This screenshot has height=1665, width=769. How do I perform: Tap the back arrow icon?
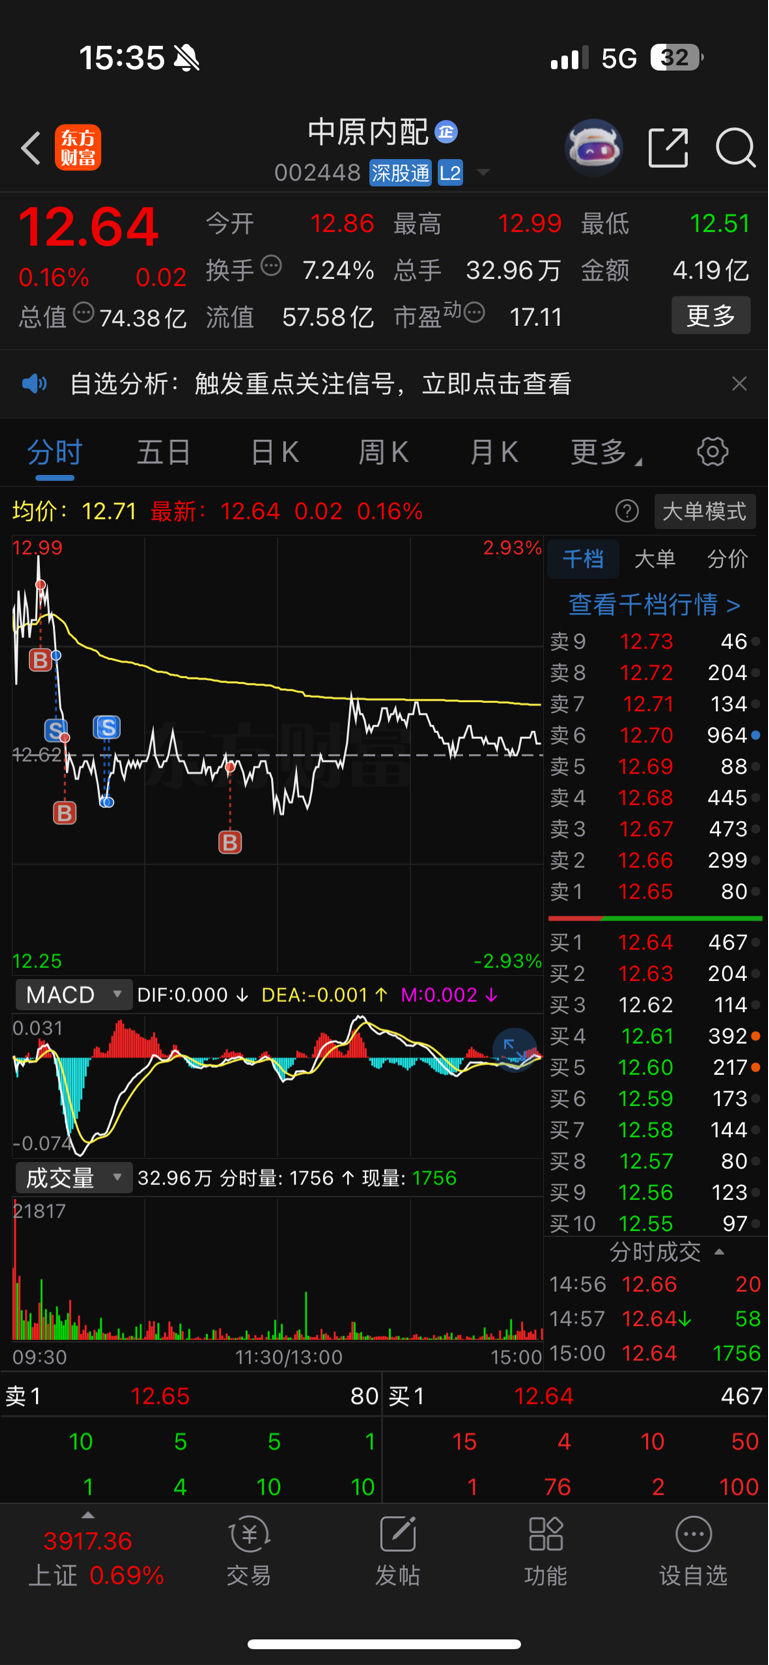point(31,148)
